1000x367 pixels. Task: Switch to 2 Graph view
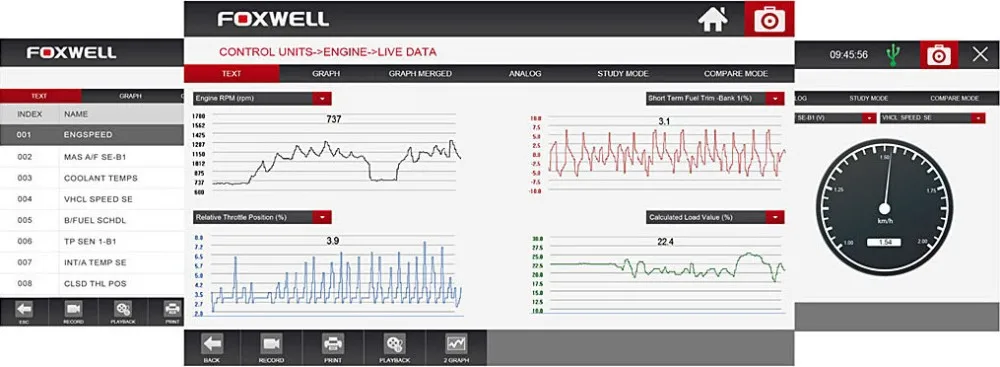tap(457, 348)
